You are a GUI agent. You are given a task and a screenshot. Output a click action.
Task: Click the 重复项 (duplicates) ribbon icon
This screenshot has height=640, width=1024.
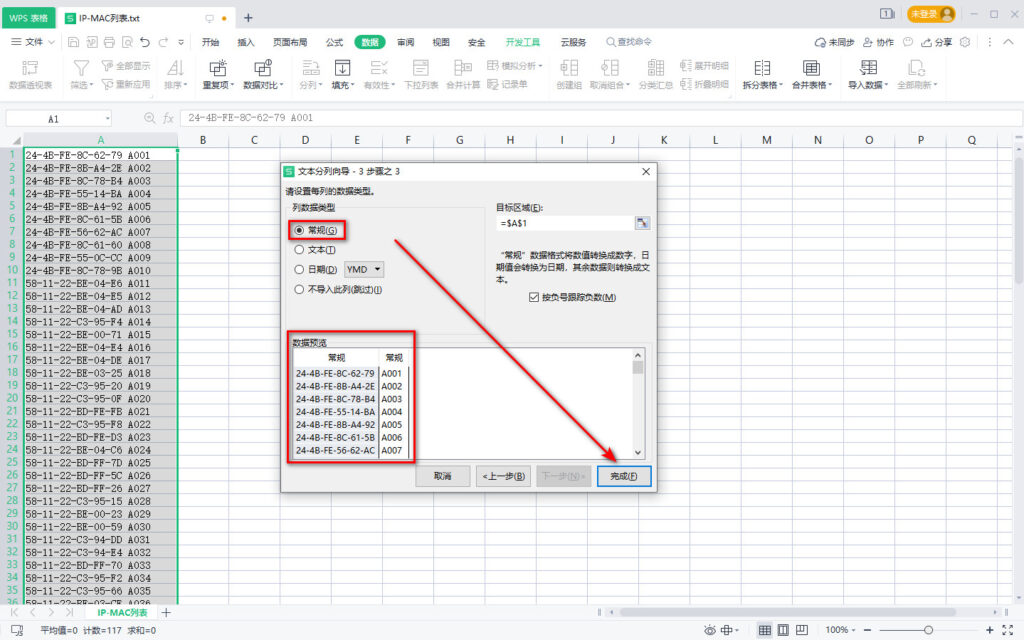pos(217,68)
